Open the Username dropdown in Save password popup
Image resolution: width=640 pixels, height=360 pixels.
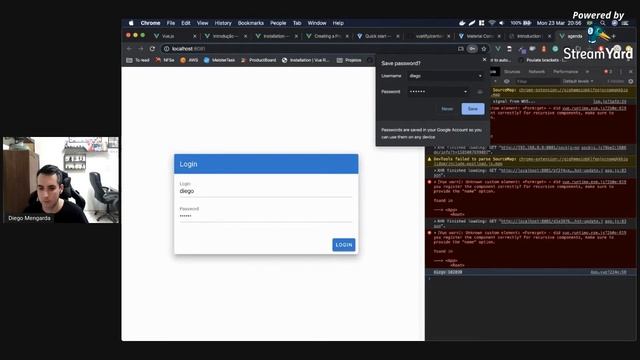pos(480,76)
